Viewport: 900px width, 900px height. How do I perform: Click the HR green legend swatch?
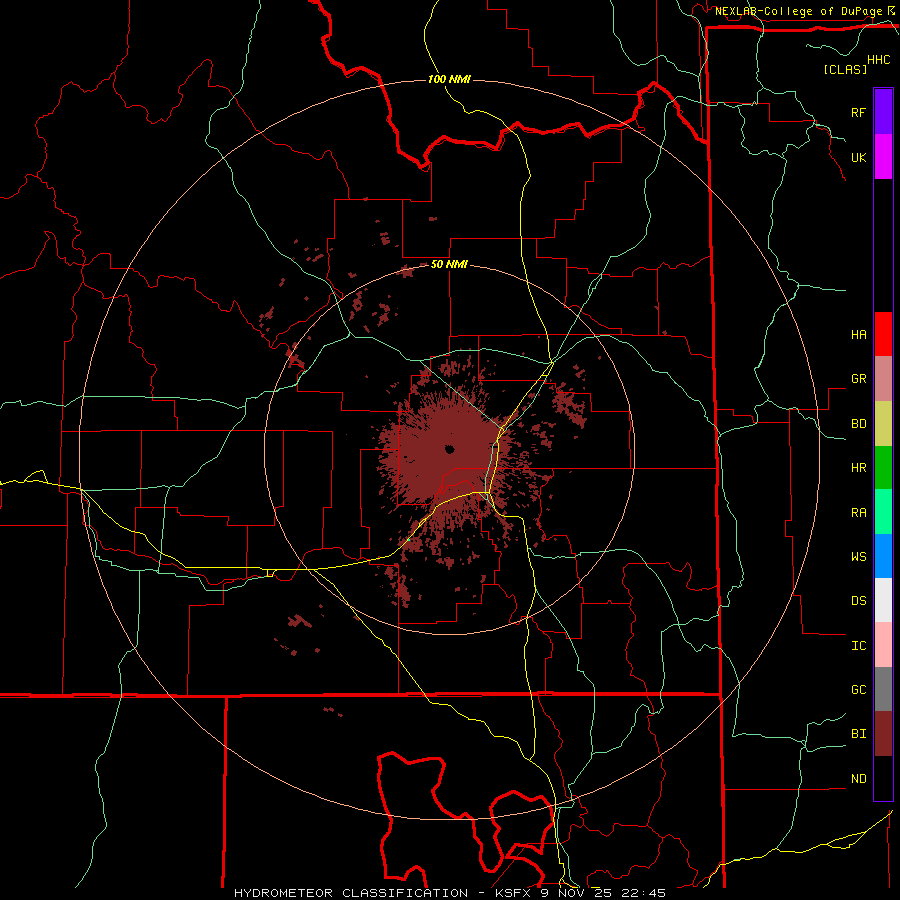coord(883,467)
